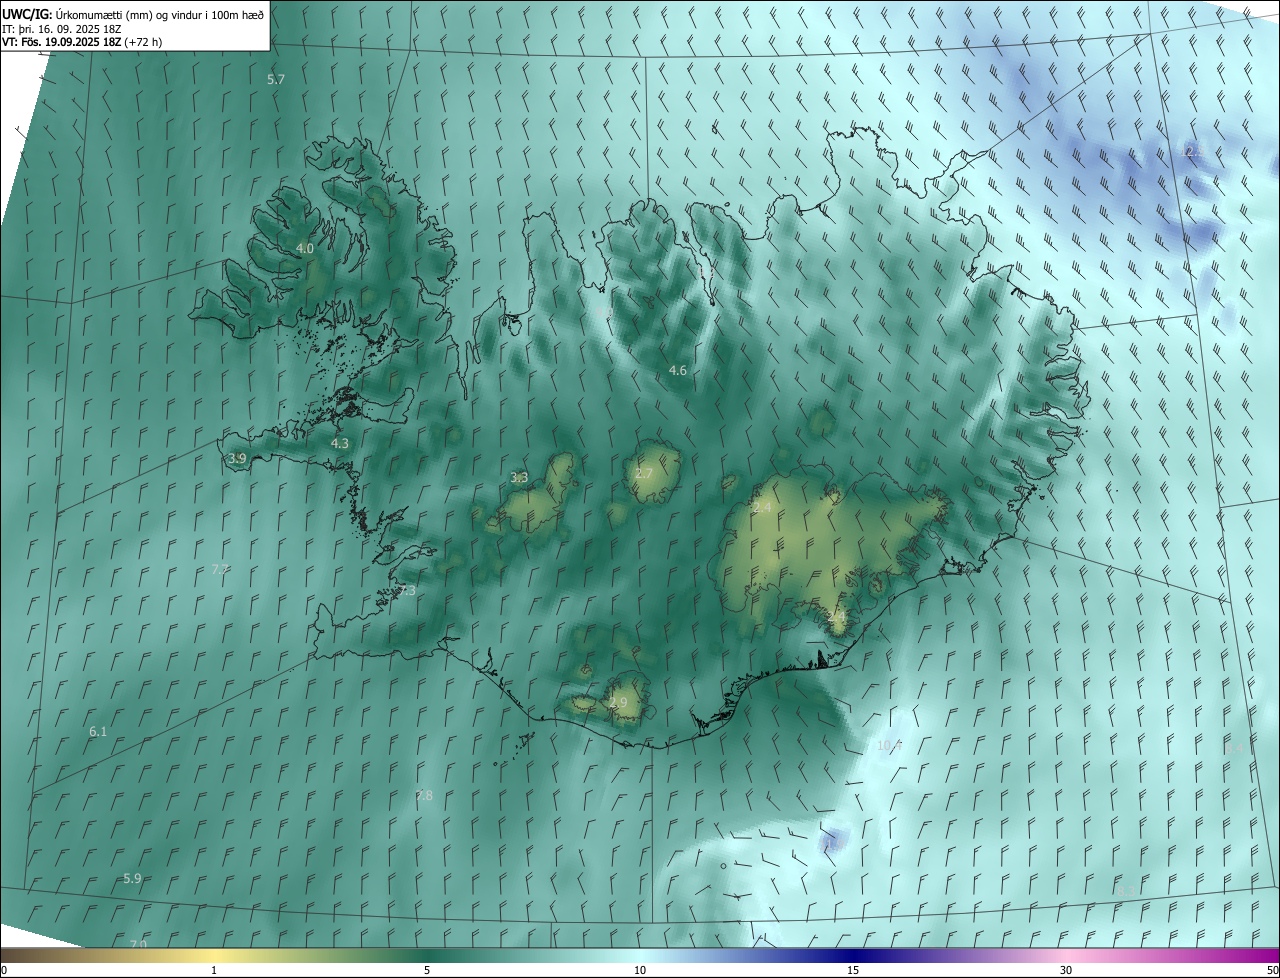The width and height of the screenshot is (1280, 978).
Task: Click the 7.8 value south of Iceland
Action: click(x=424, y=795)
